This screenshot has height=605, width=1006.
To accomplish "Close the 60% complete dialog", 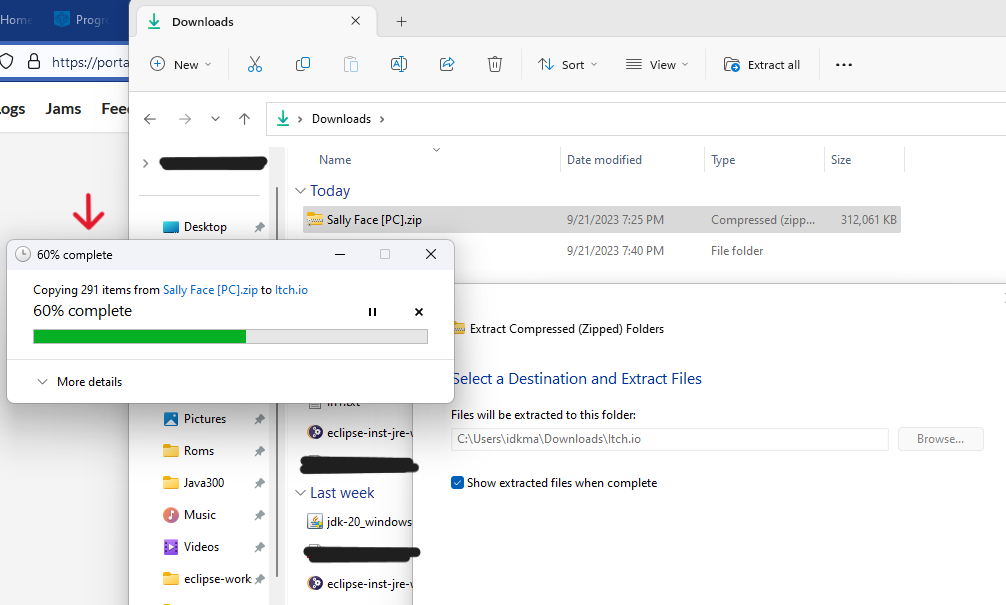I will tap(431, 255).
